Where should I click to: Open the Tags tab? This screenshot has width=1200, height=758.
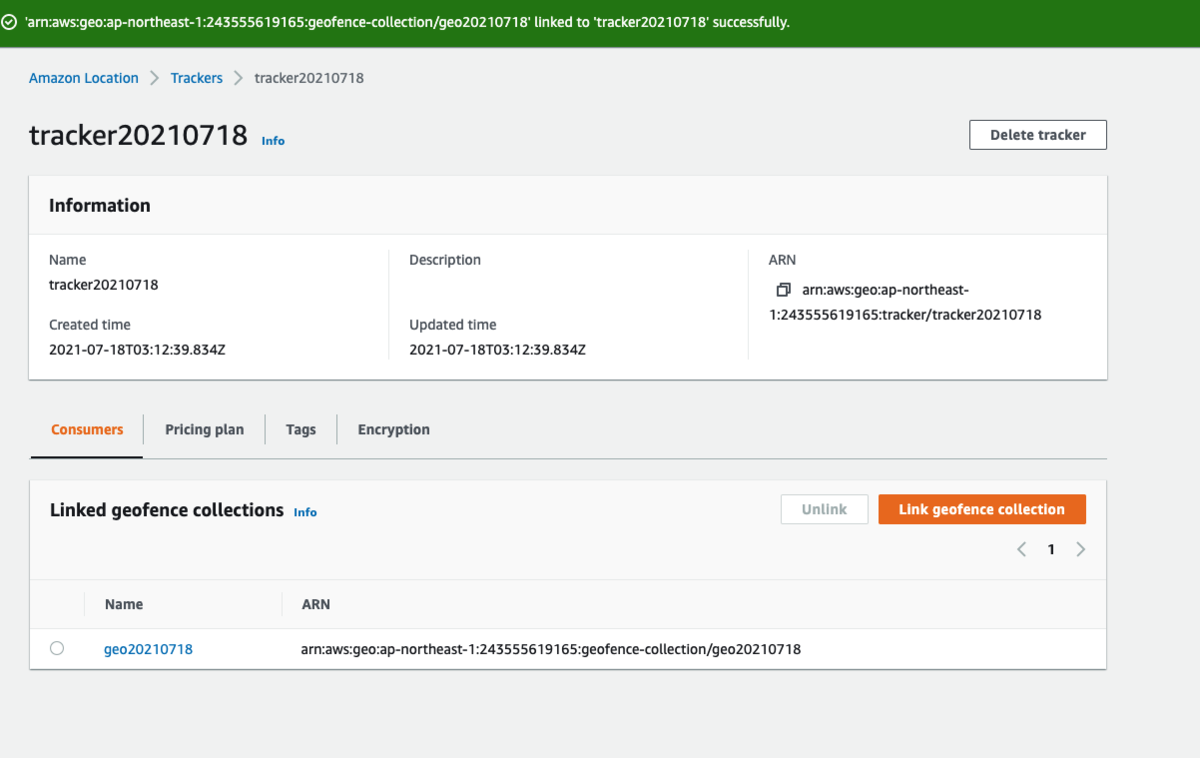click(x=301, y=430)
